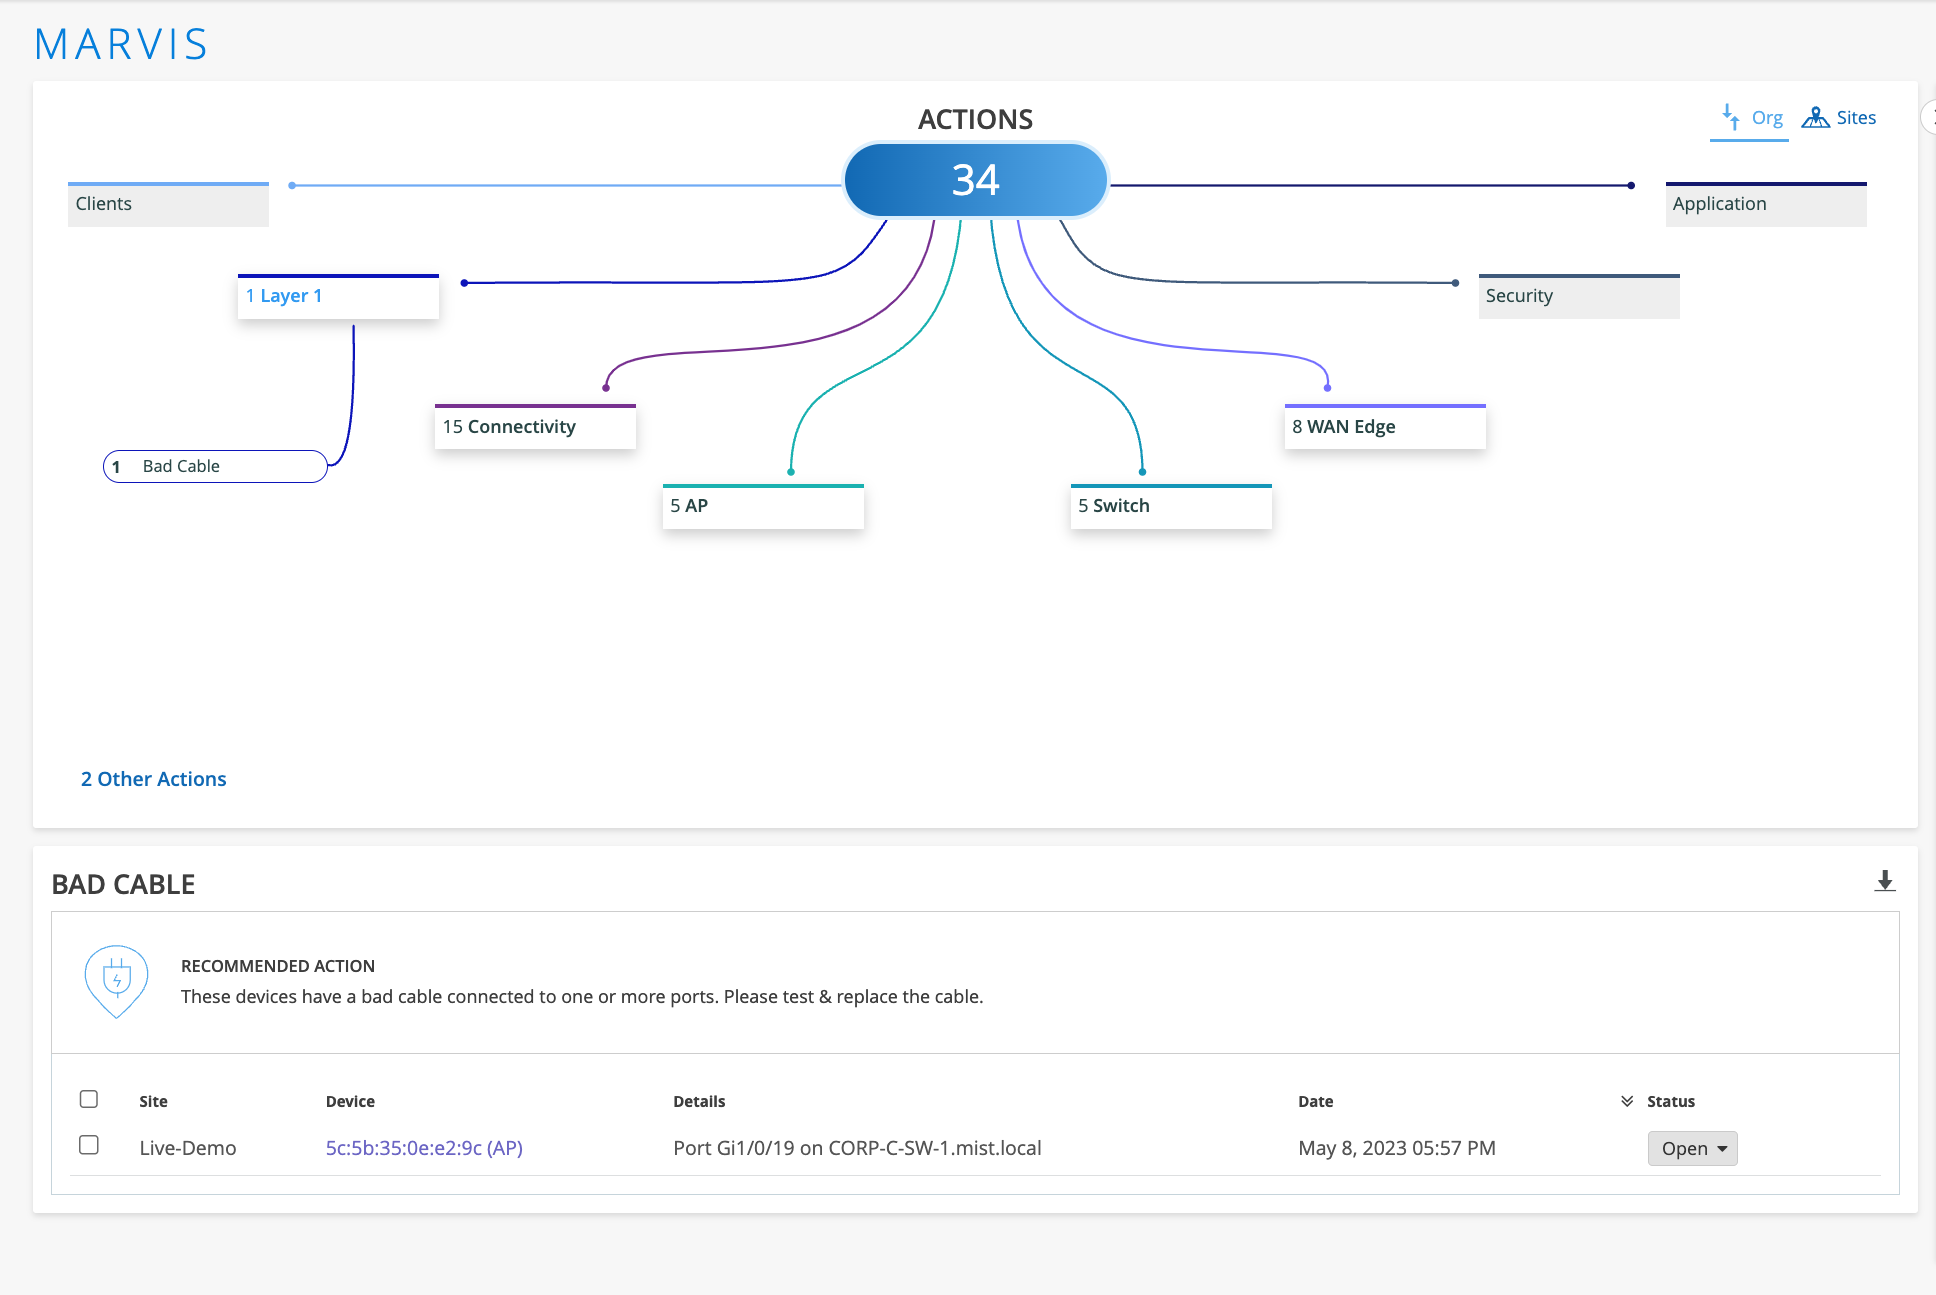Tick the select-all checkbox in table header
Screen dimensions: 1936x1295
pyautogui.click(x=89, y=1099)
